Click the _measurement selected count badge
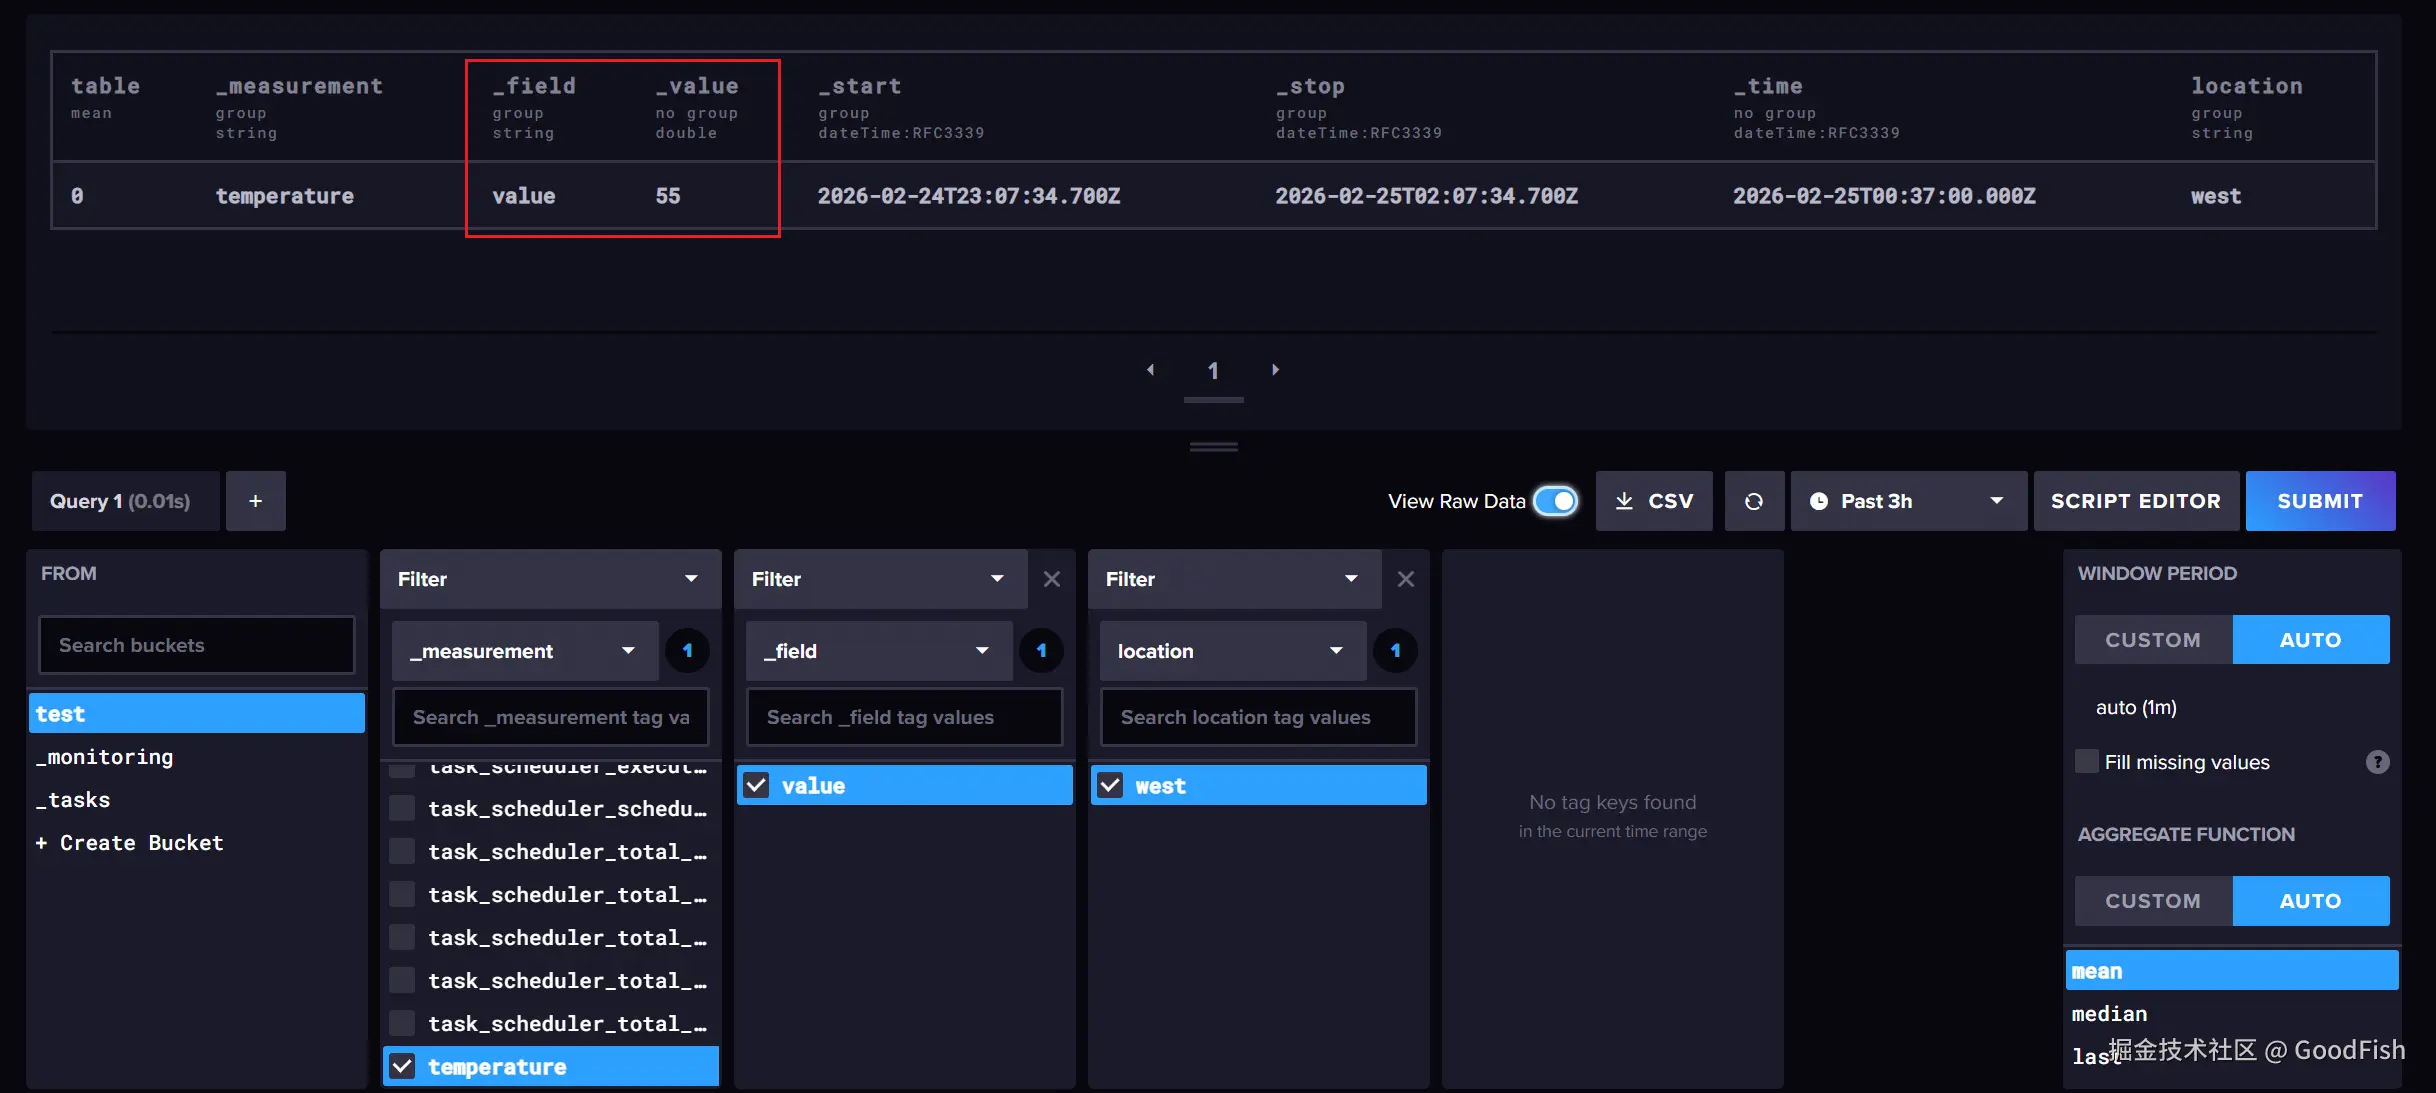Image resolution: width=2436 pixels, height=1093 pixels. pos(687,651)
